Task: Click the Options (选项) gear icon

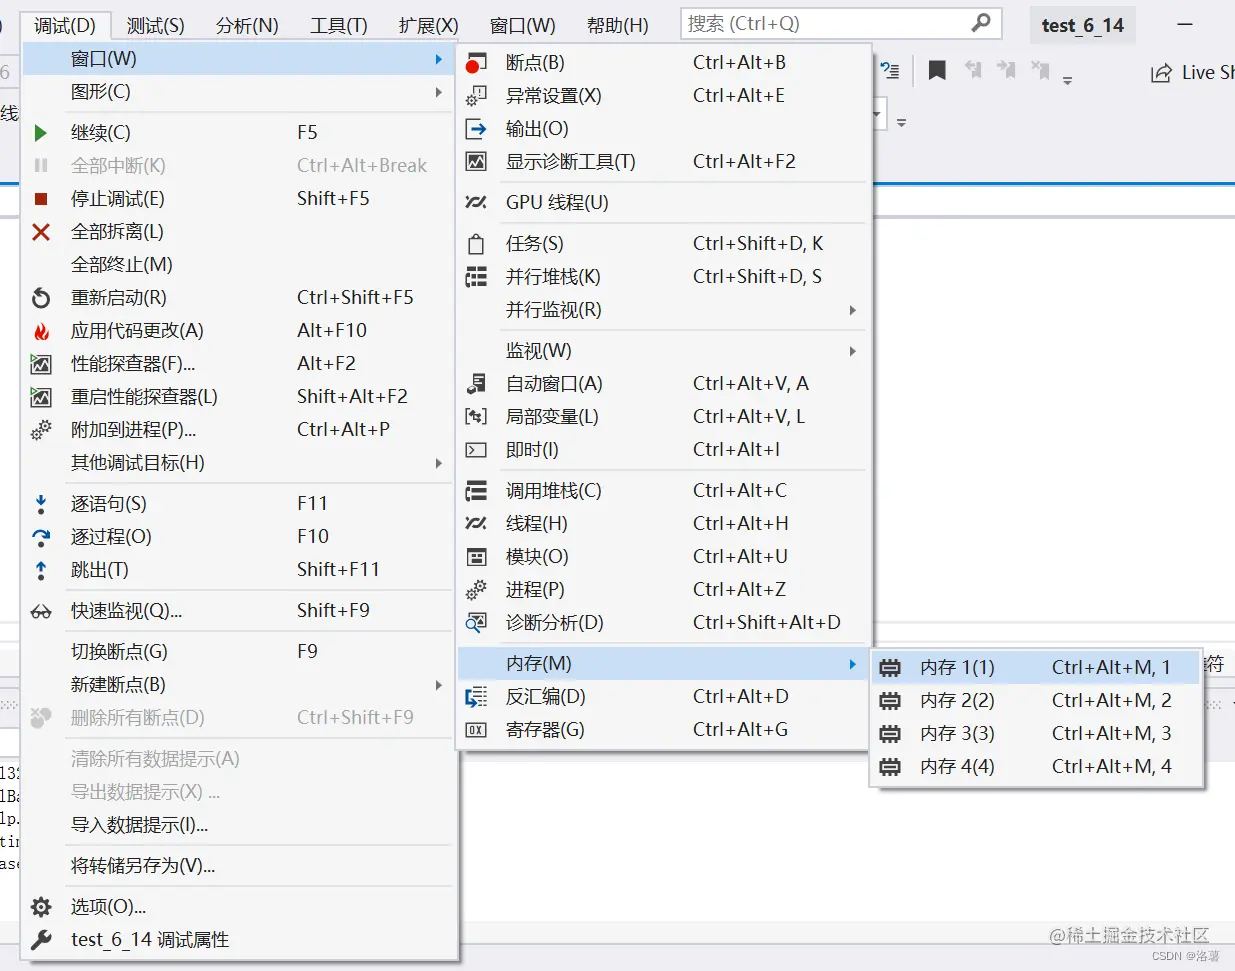Action: [x=41, y=907]
